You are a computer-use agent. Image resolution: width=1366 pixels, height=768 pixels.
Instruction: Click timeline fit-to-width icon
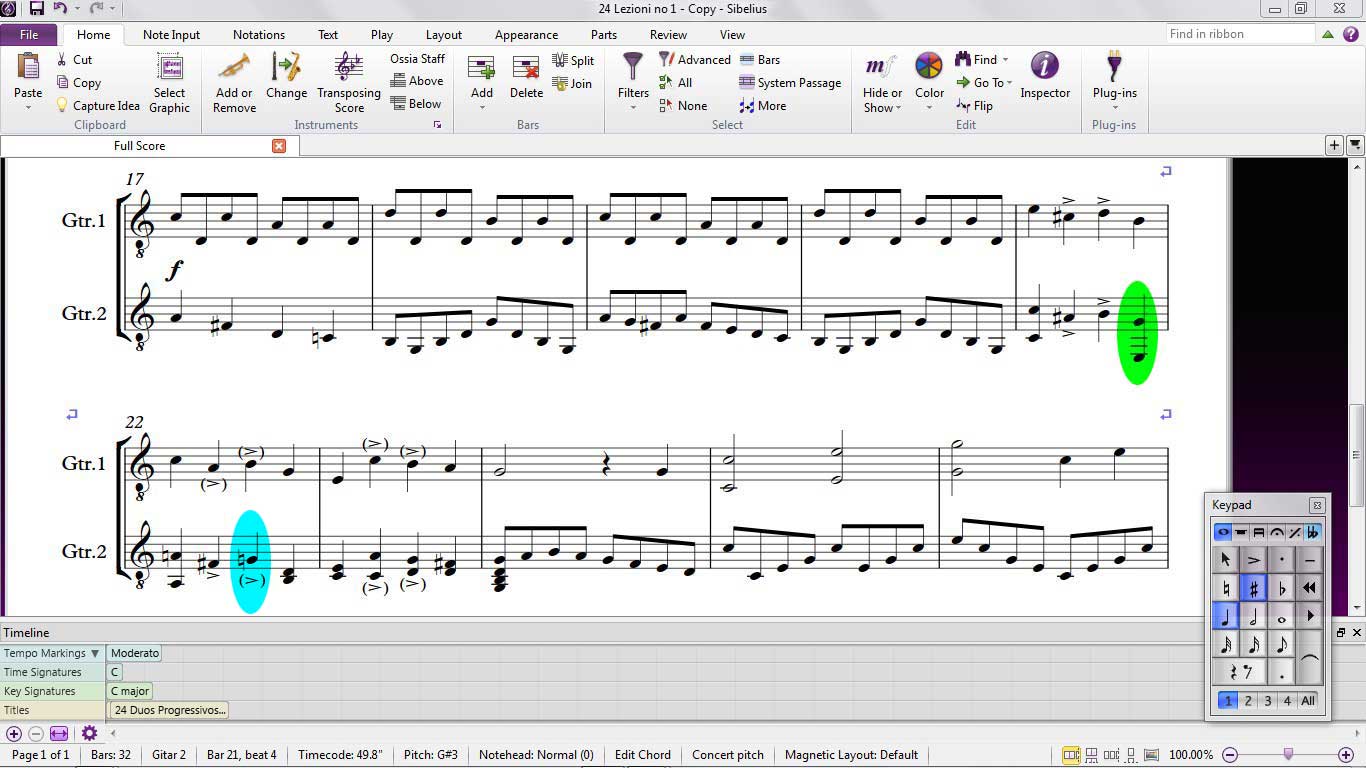coord(59,733)
